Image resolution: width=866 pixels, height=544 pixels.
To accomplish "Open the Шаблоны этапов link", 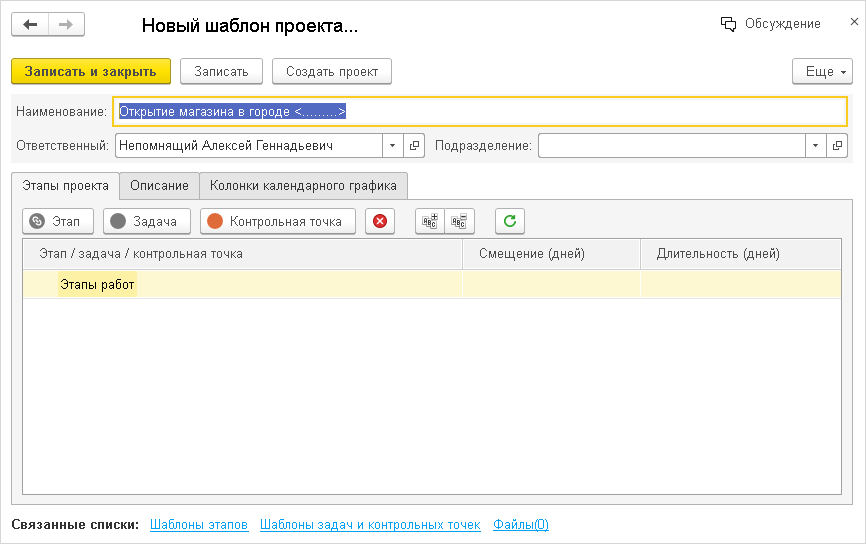I will coord(199,525).
